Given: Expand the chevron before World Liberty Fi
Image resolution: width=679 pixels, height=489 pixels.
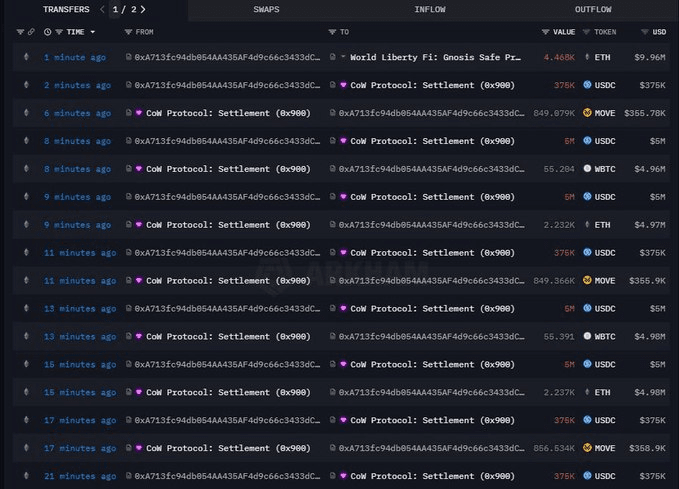Looking at the screenshot, I should [344, 57].
